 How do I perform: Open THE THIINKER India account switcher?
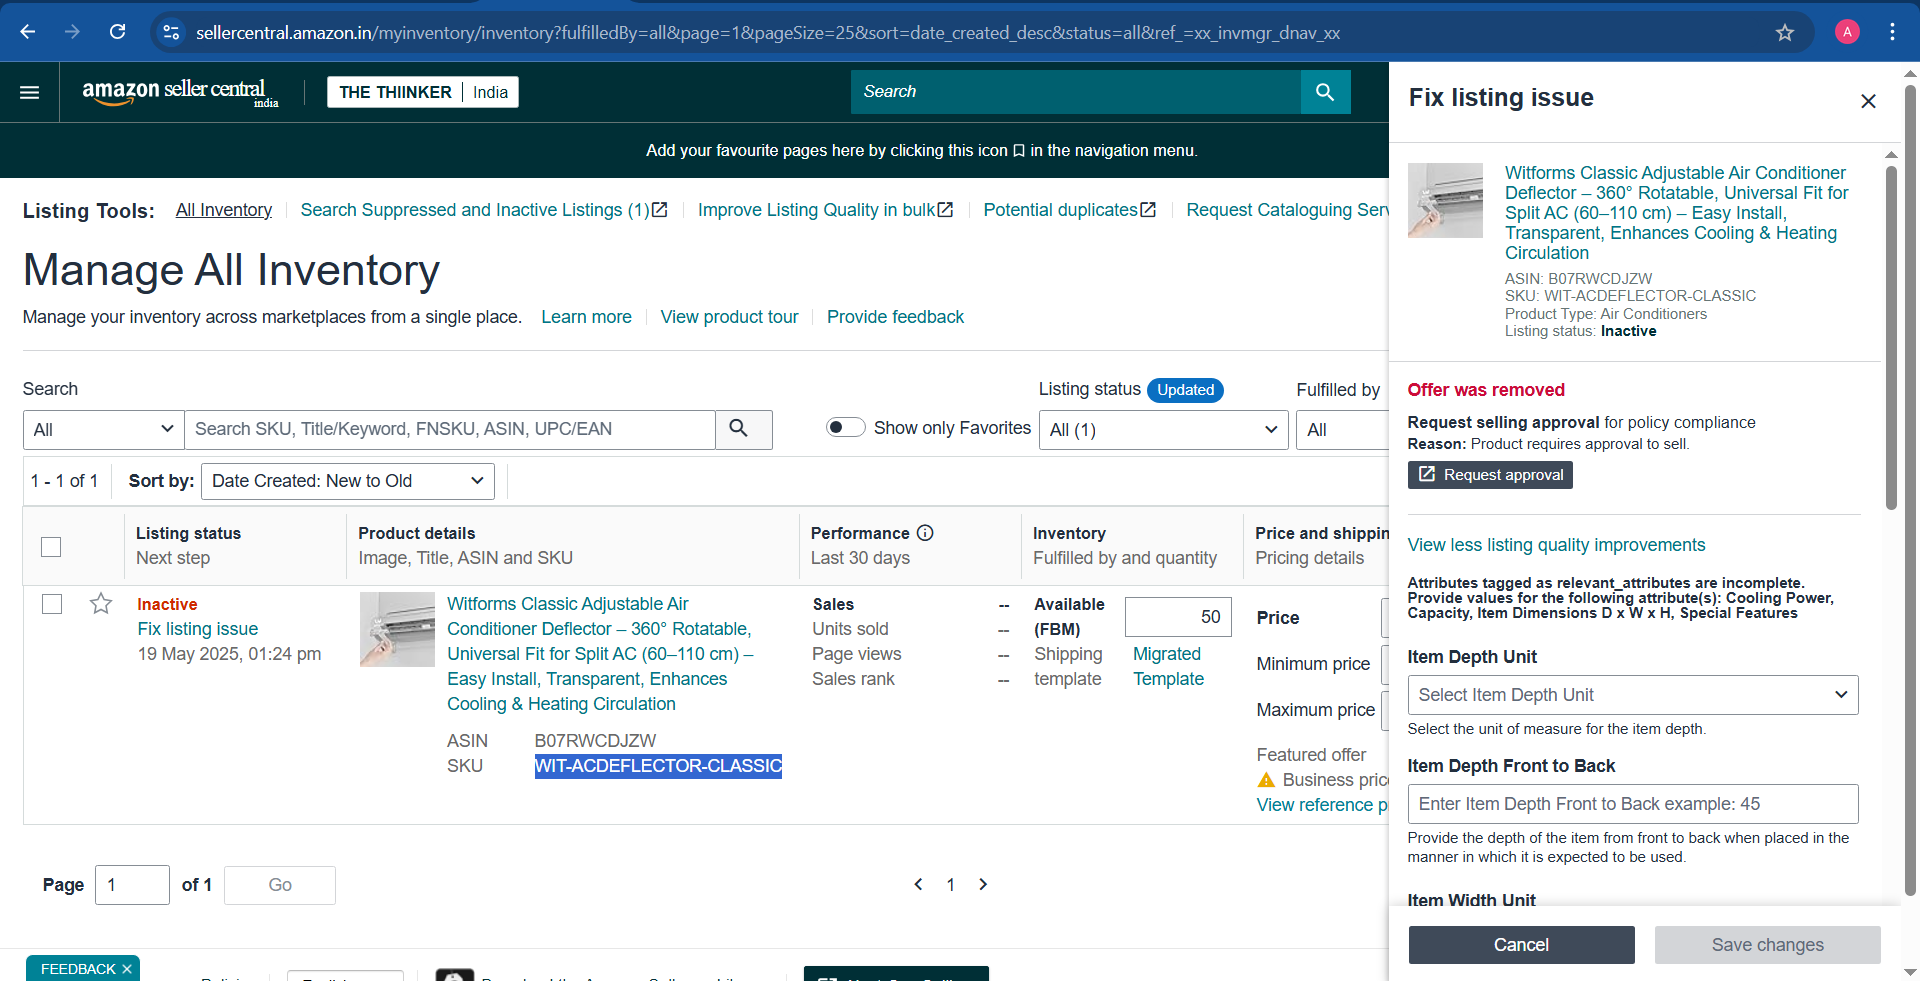coord(422,92)
